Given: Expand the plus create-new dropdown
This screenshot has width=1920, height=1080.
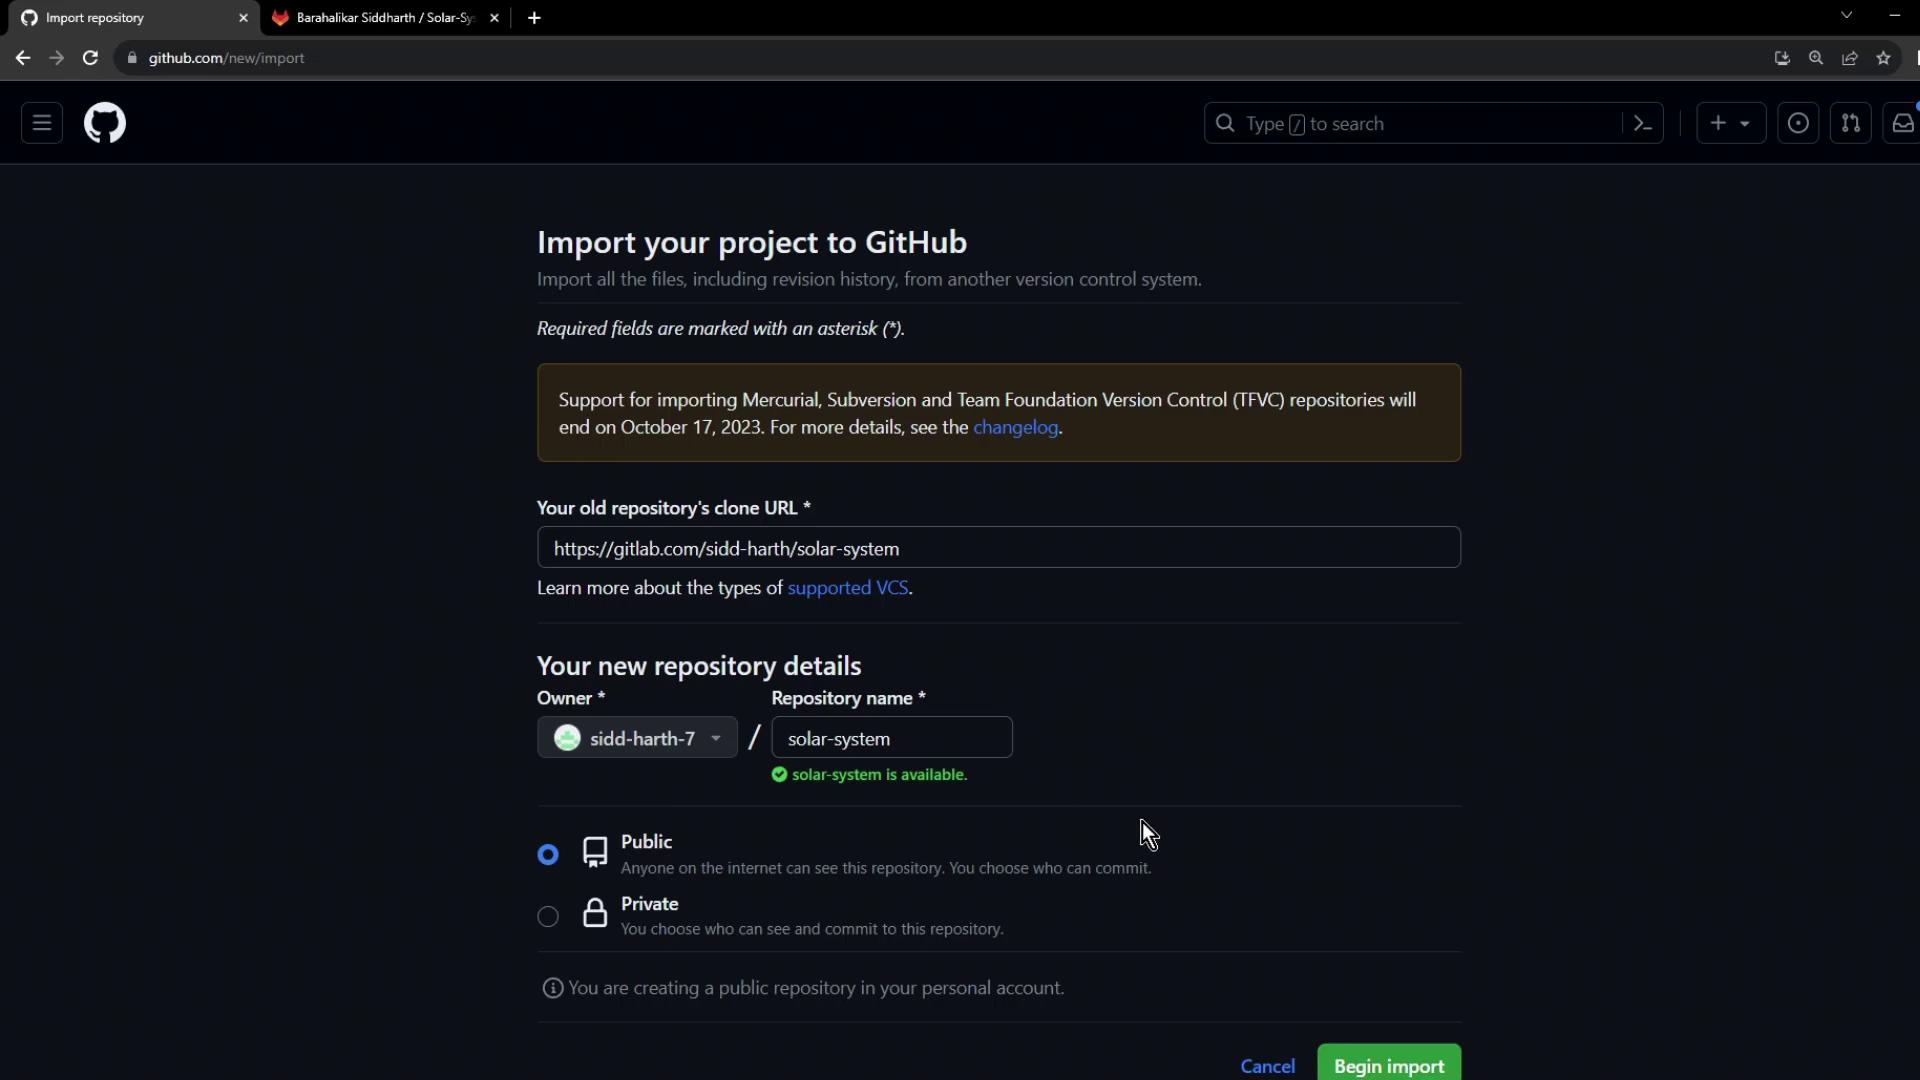Looking at the screenshot, I should click(1731, 123).
